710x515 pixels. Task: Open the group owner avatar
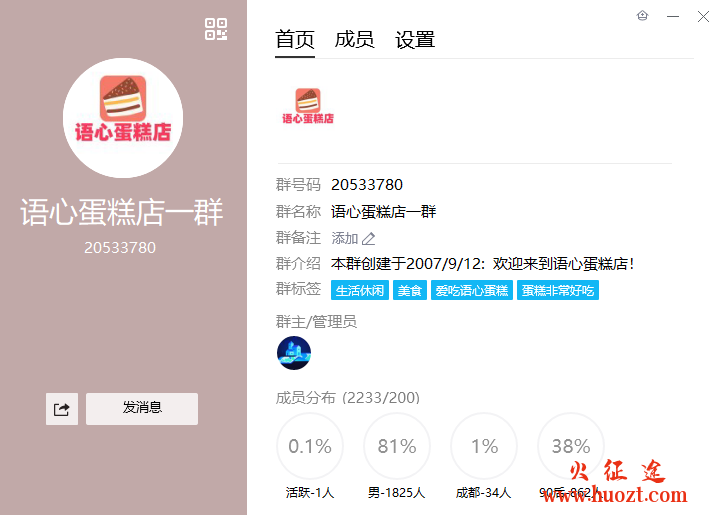point(294,353)
